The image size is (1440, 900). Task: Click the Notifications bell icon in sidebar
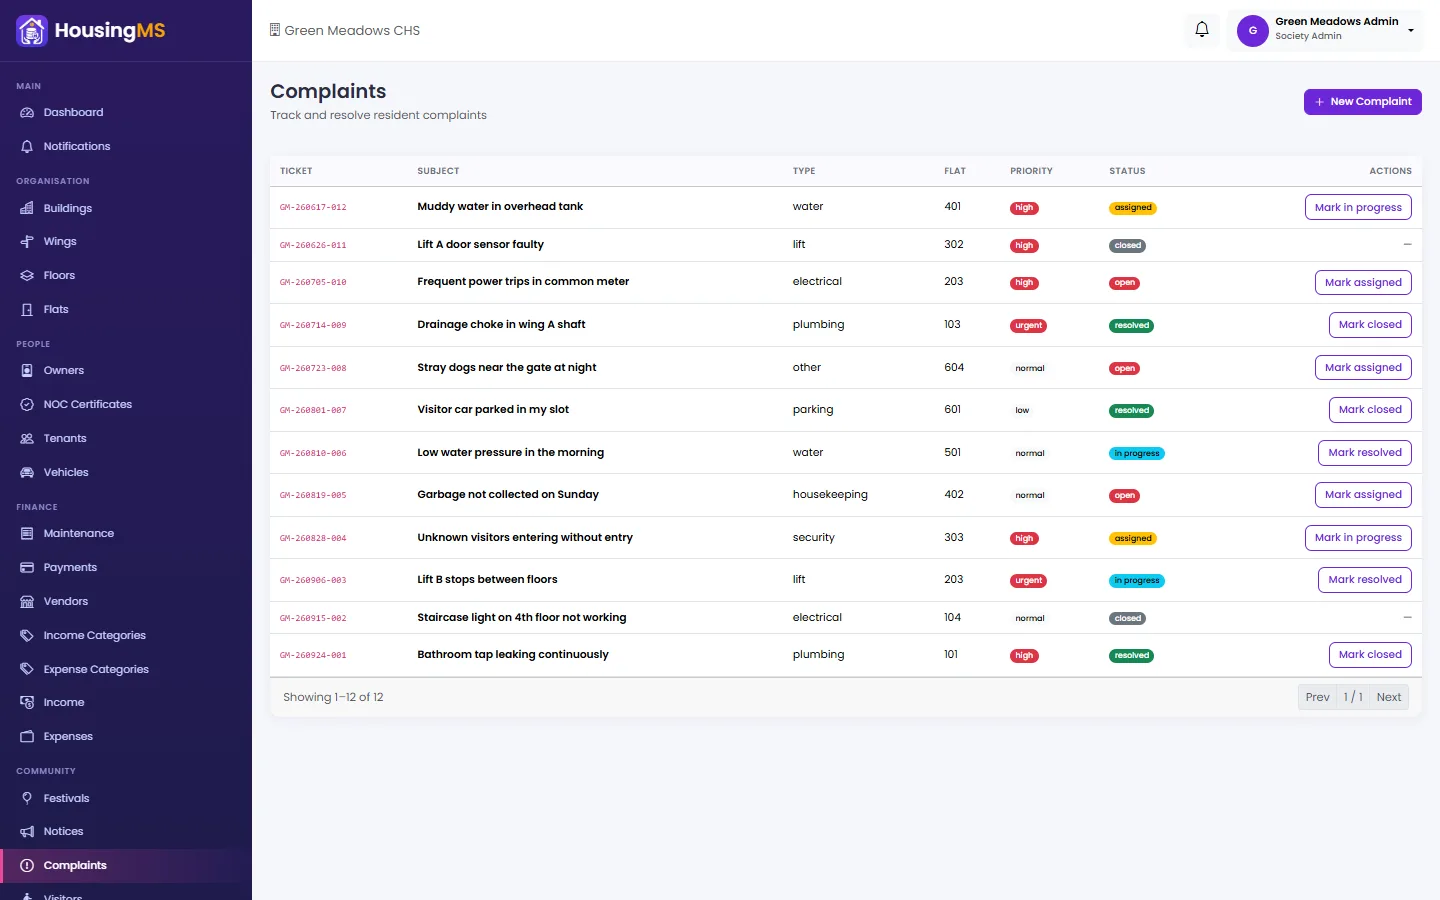pos(27,147)
